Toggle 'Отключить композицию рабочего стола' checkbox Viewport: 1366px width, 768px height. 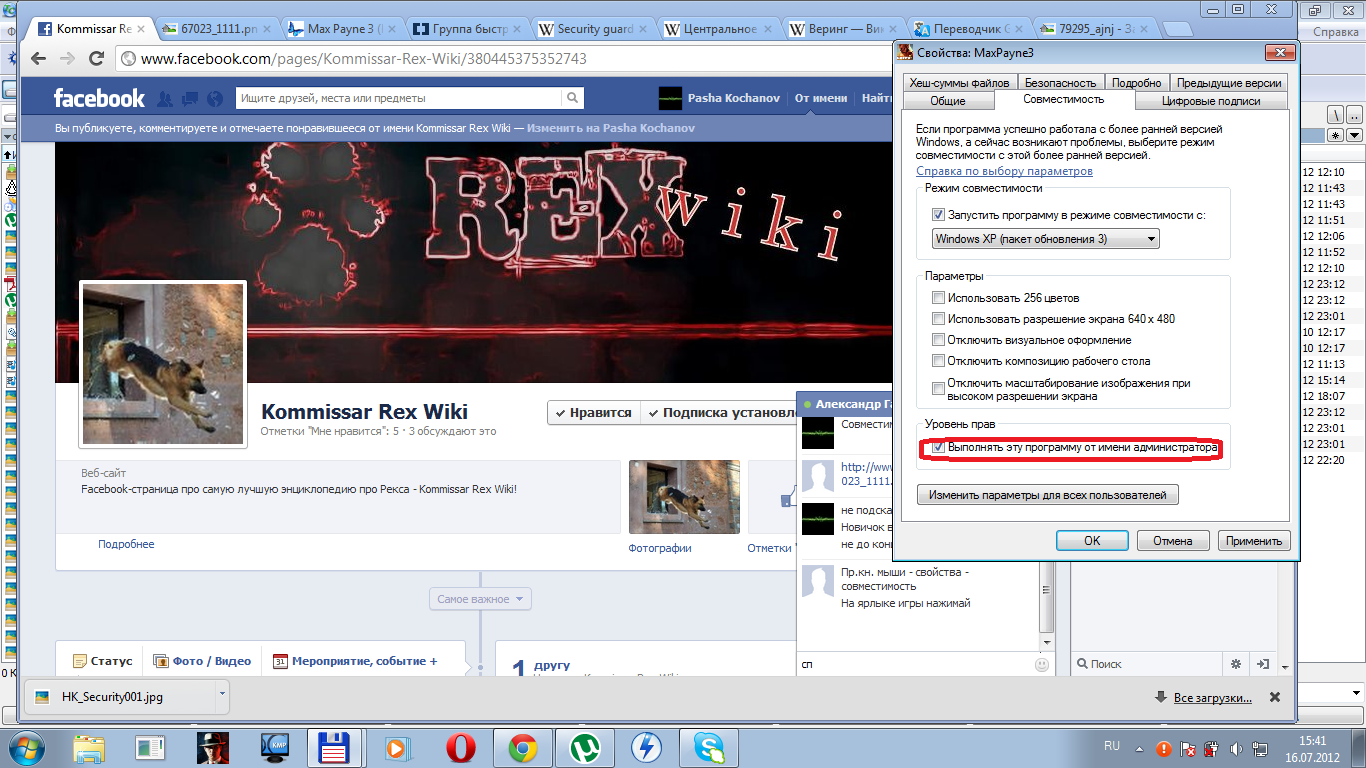[937, 361]
